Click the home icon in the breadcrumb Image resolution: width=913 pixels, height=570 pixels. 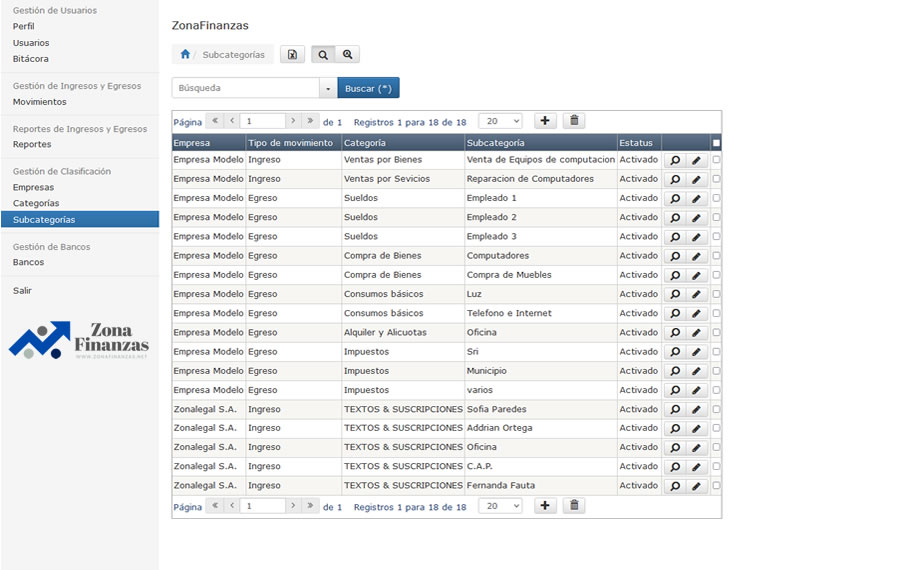(185, 55)
